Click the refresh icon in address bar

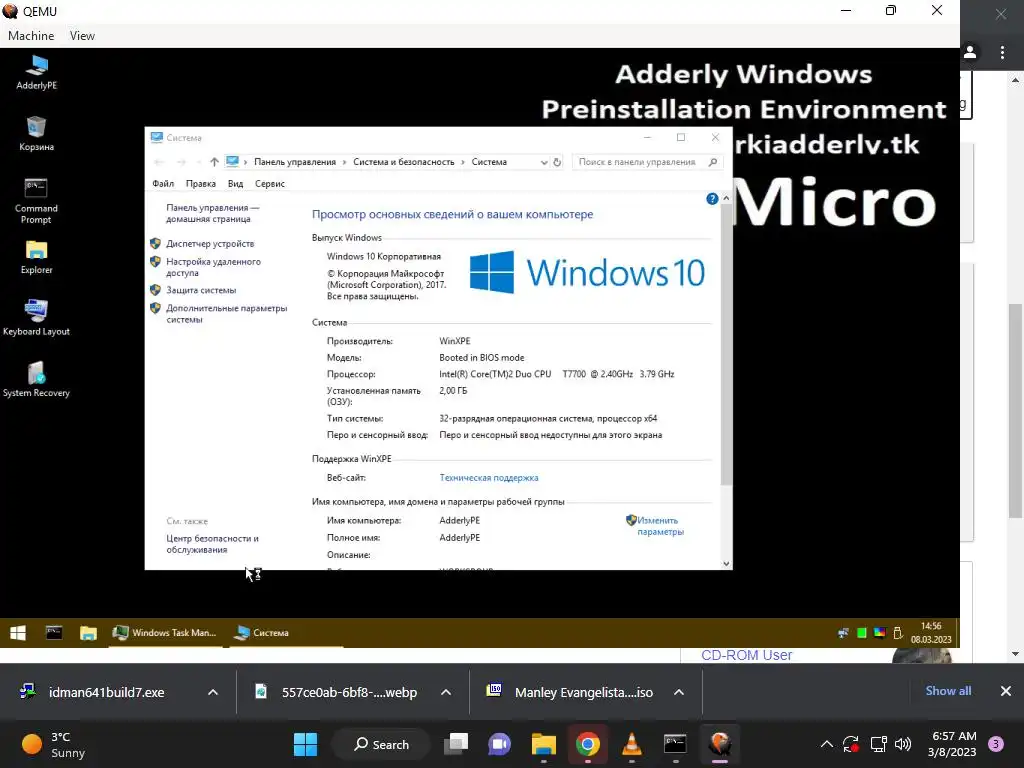point(557,162)
